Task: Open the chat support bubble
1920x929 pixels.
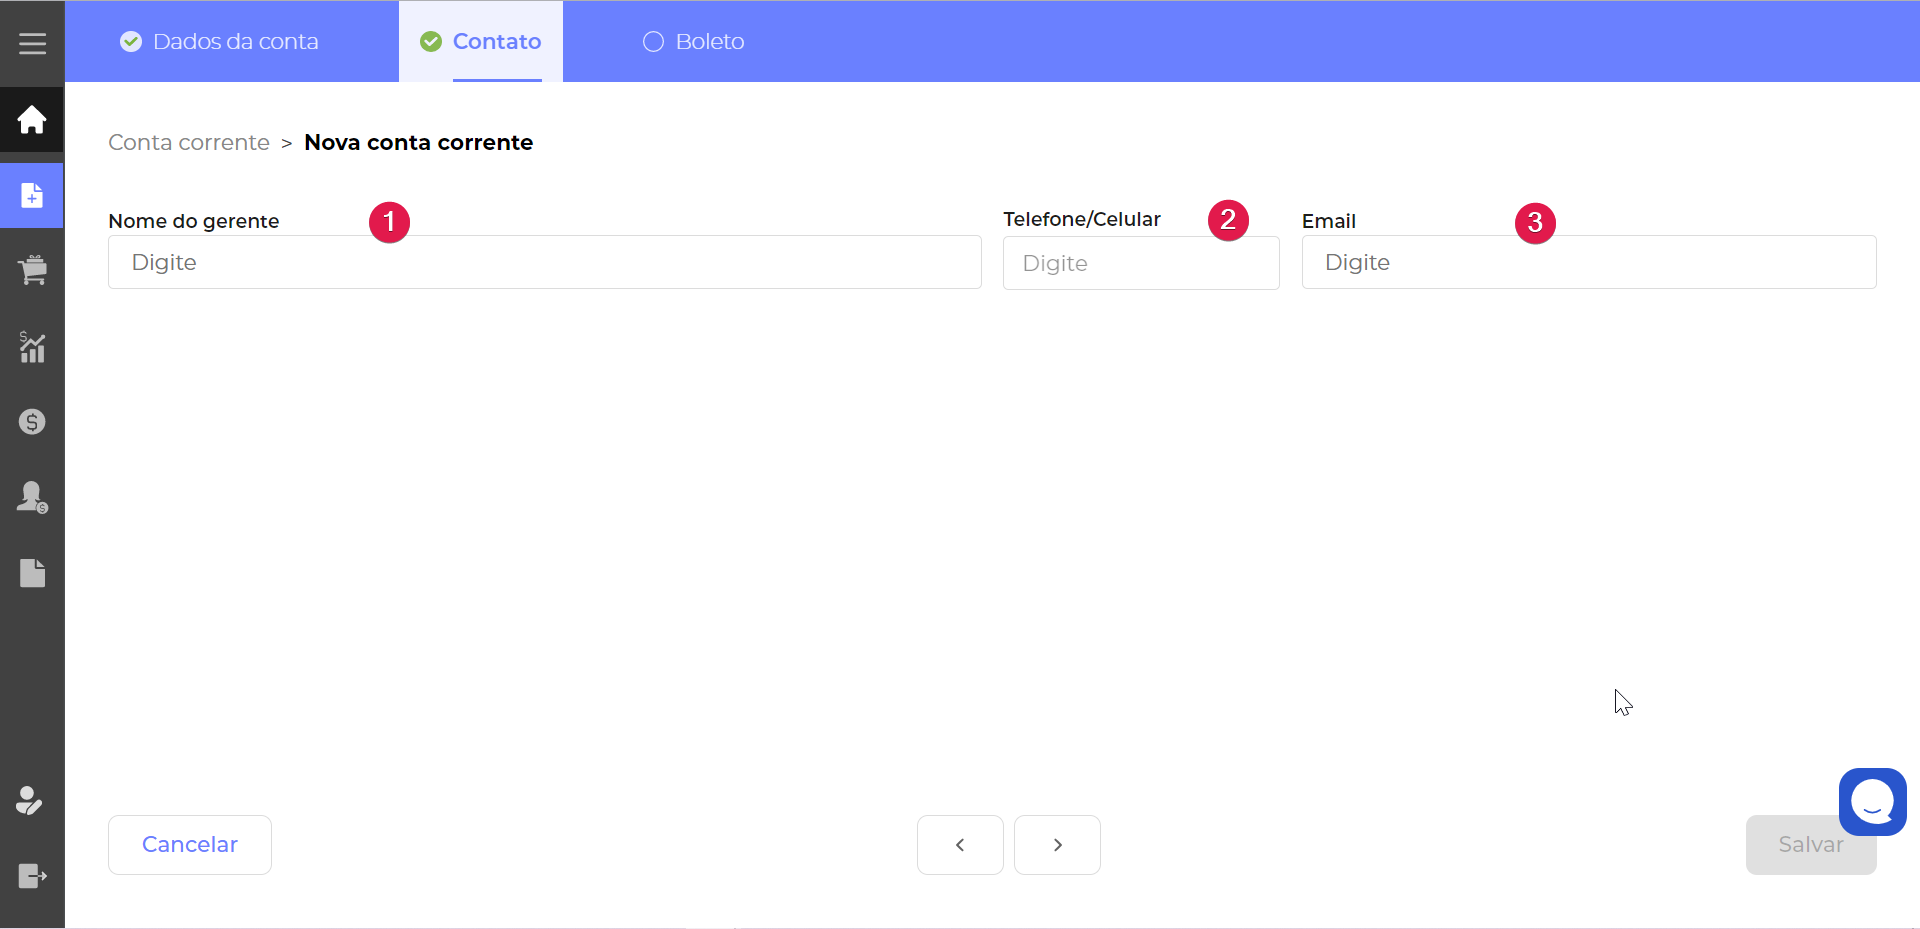Action: click(1872, 801)
